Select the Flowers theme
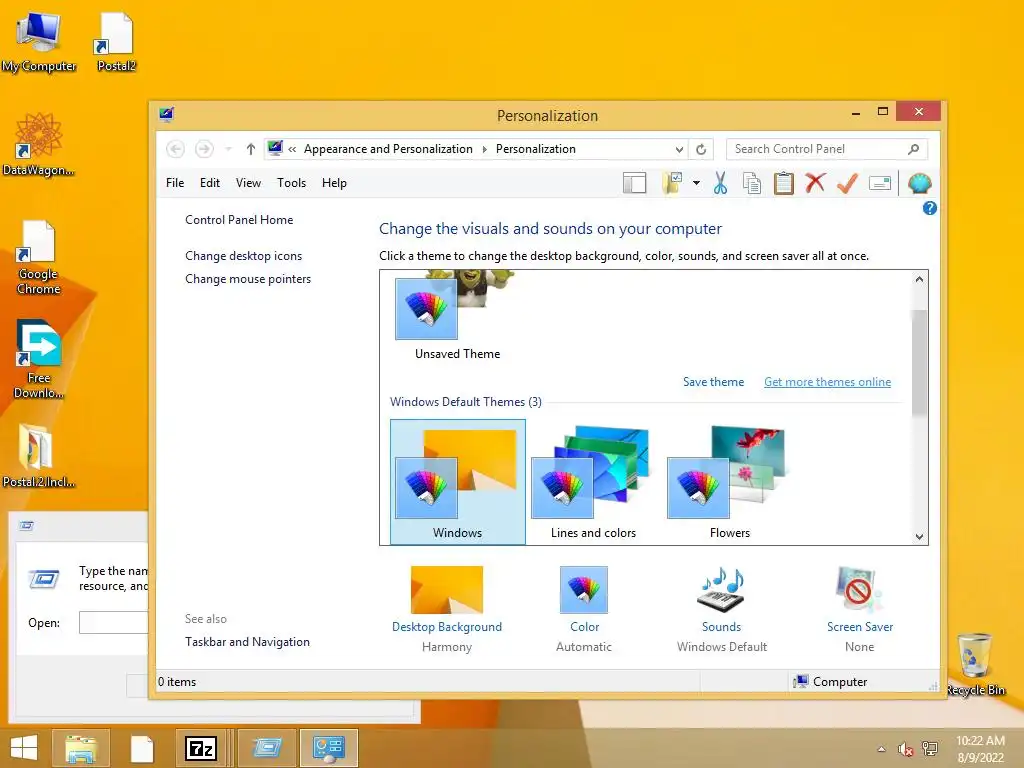 [x=729, y=482]
